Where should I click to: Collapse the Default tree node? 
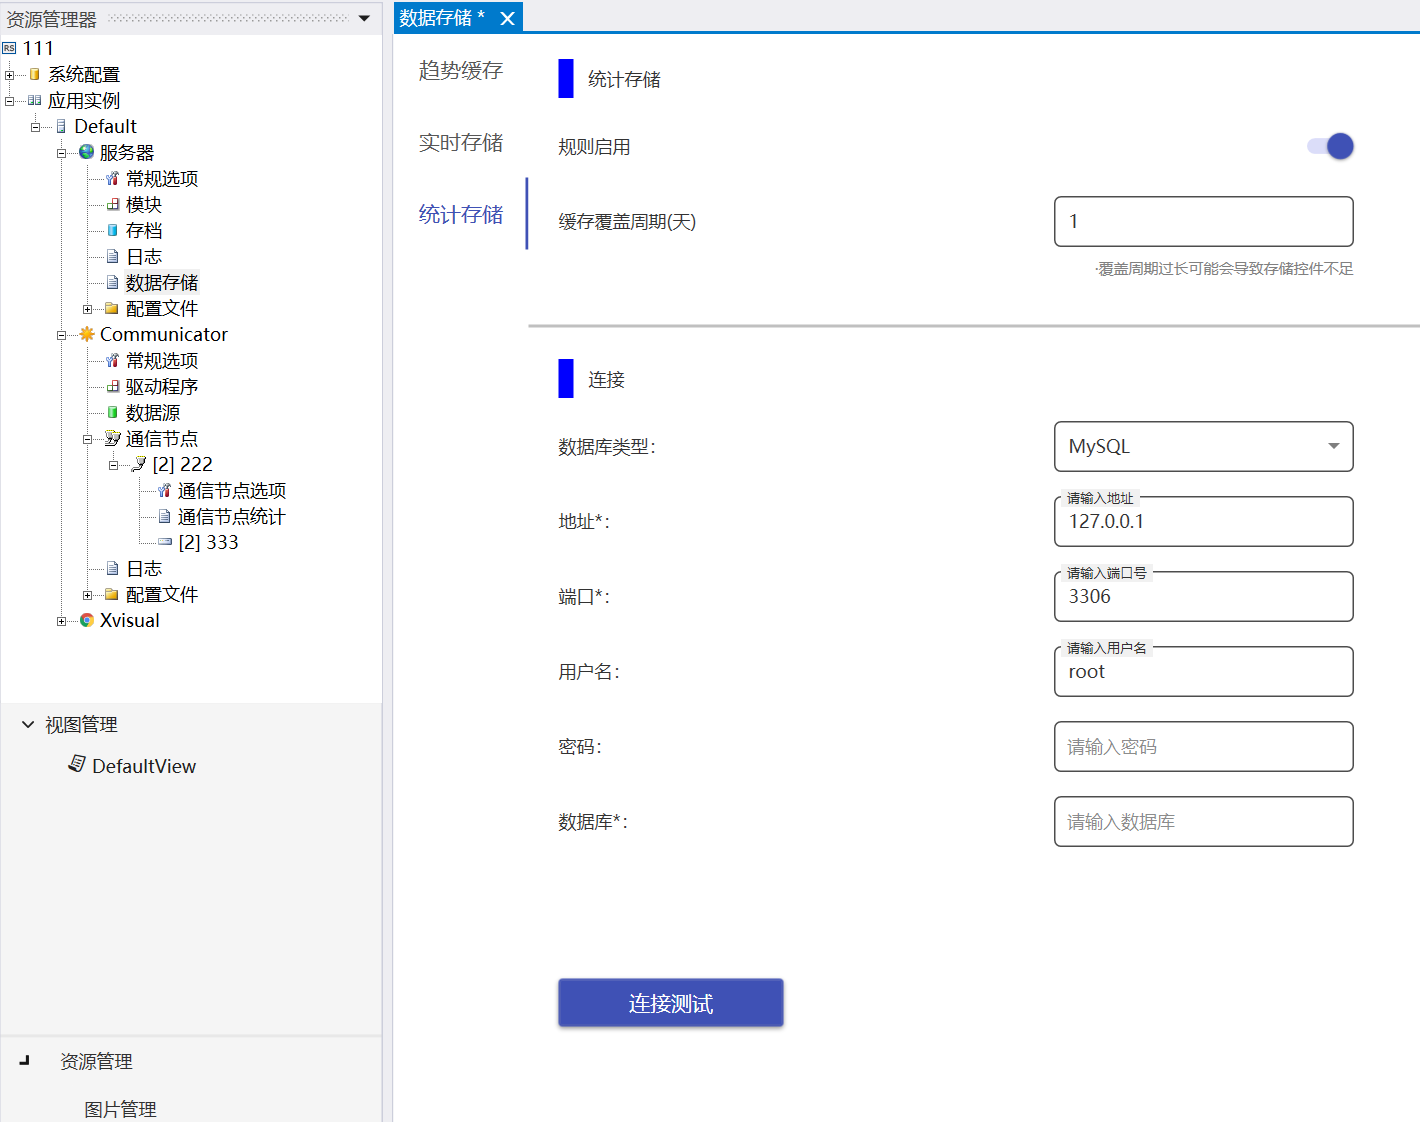pyautogui.click(x=35, y=127)
